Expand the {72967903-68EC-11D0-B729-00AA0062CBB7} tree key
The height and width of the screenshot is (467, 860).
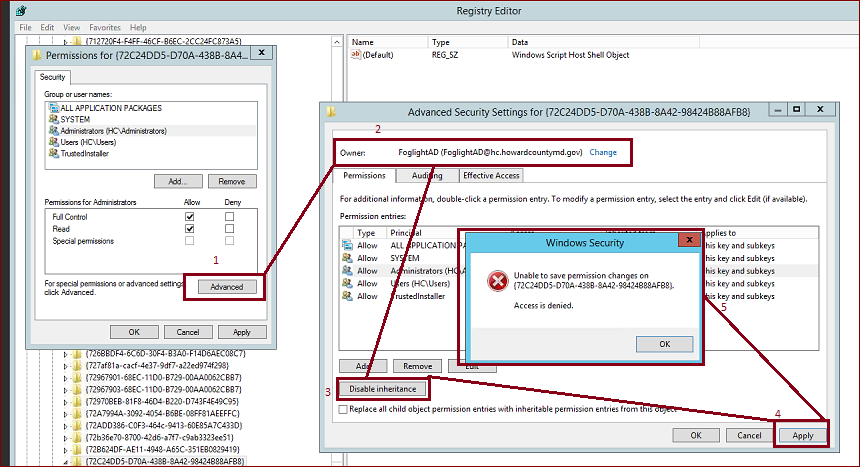click(x=65, y=390)
